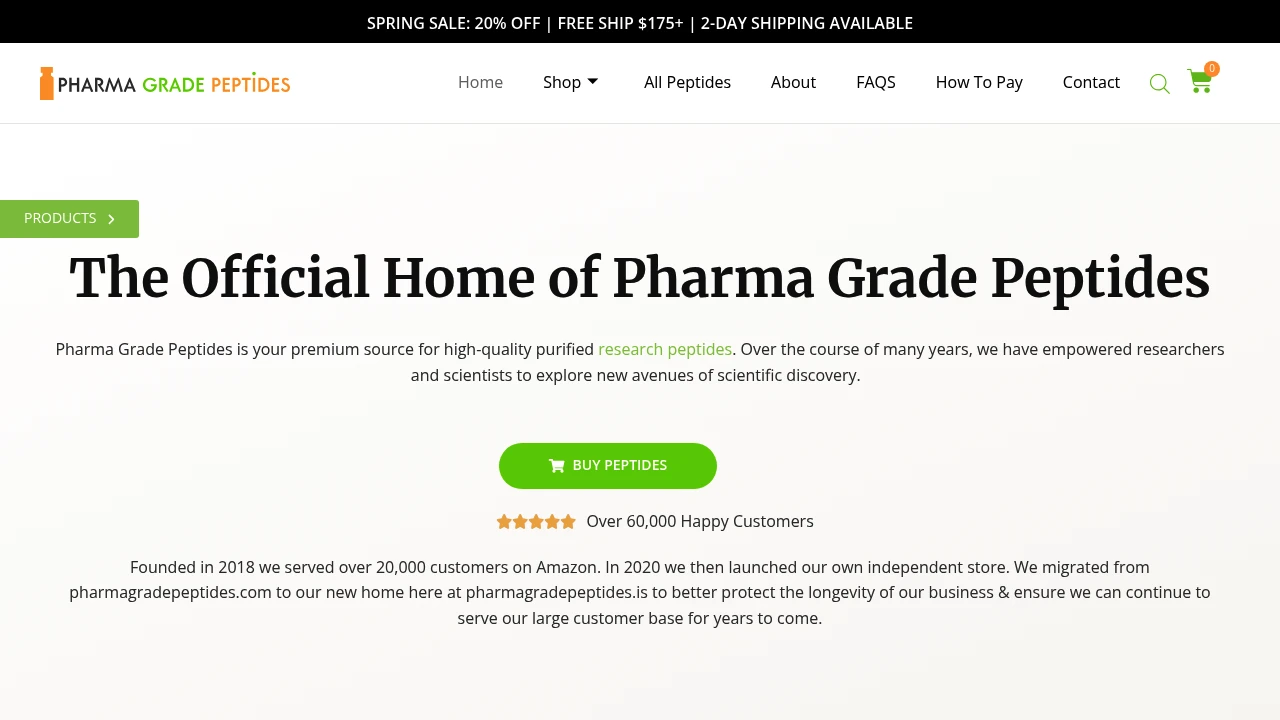Click the SPRING SALE announcement bar
1280x720 pixels.
pos(640,22)
